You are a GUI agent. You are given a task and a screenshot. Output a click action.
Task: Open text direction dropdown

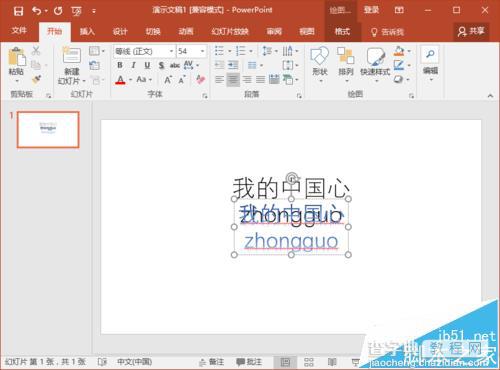(x=290, y=51)
